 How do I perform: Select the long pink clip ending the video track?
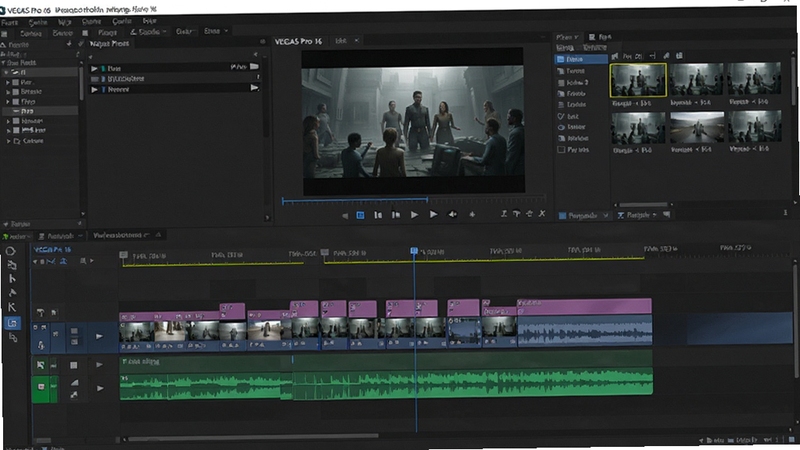tap(584, 306)
